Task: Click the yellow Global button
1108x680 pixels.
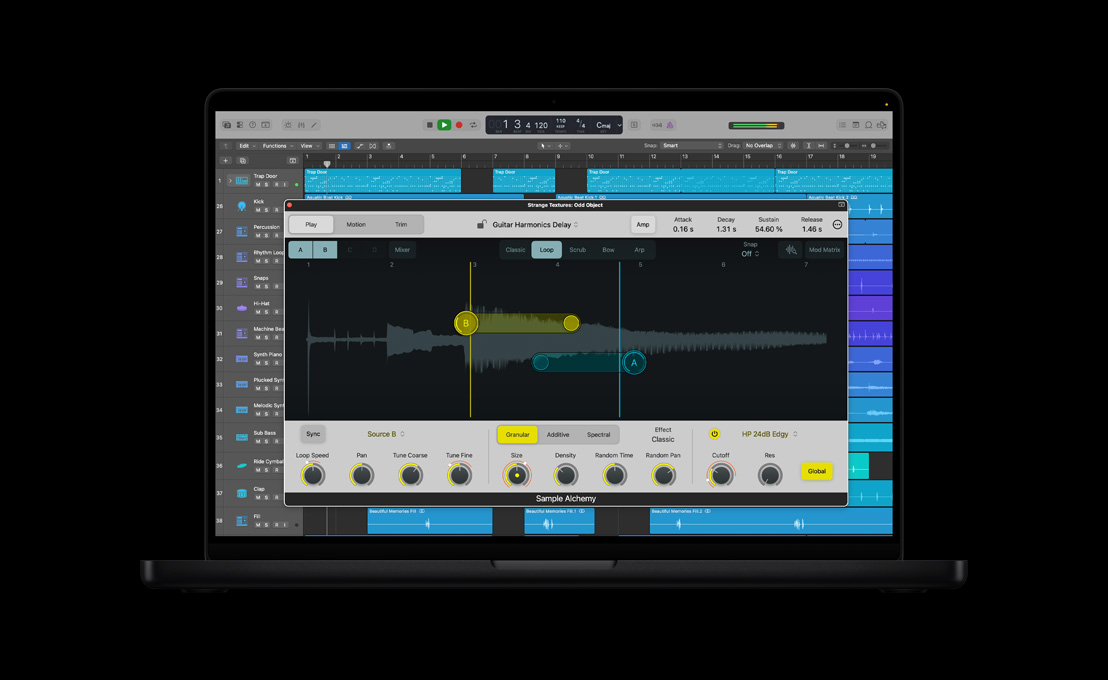Action: click(x=817, y=471)
